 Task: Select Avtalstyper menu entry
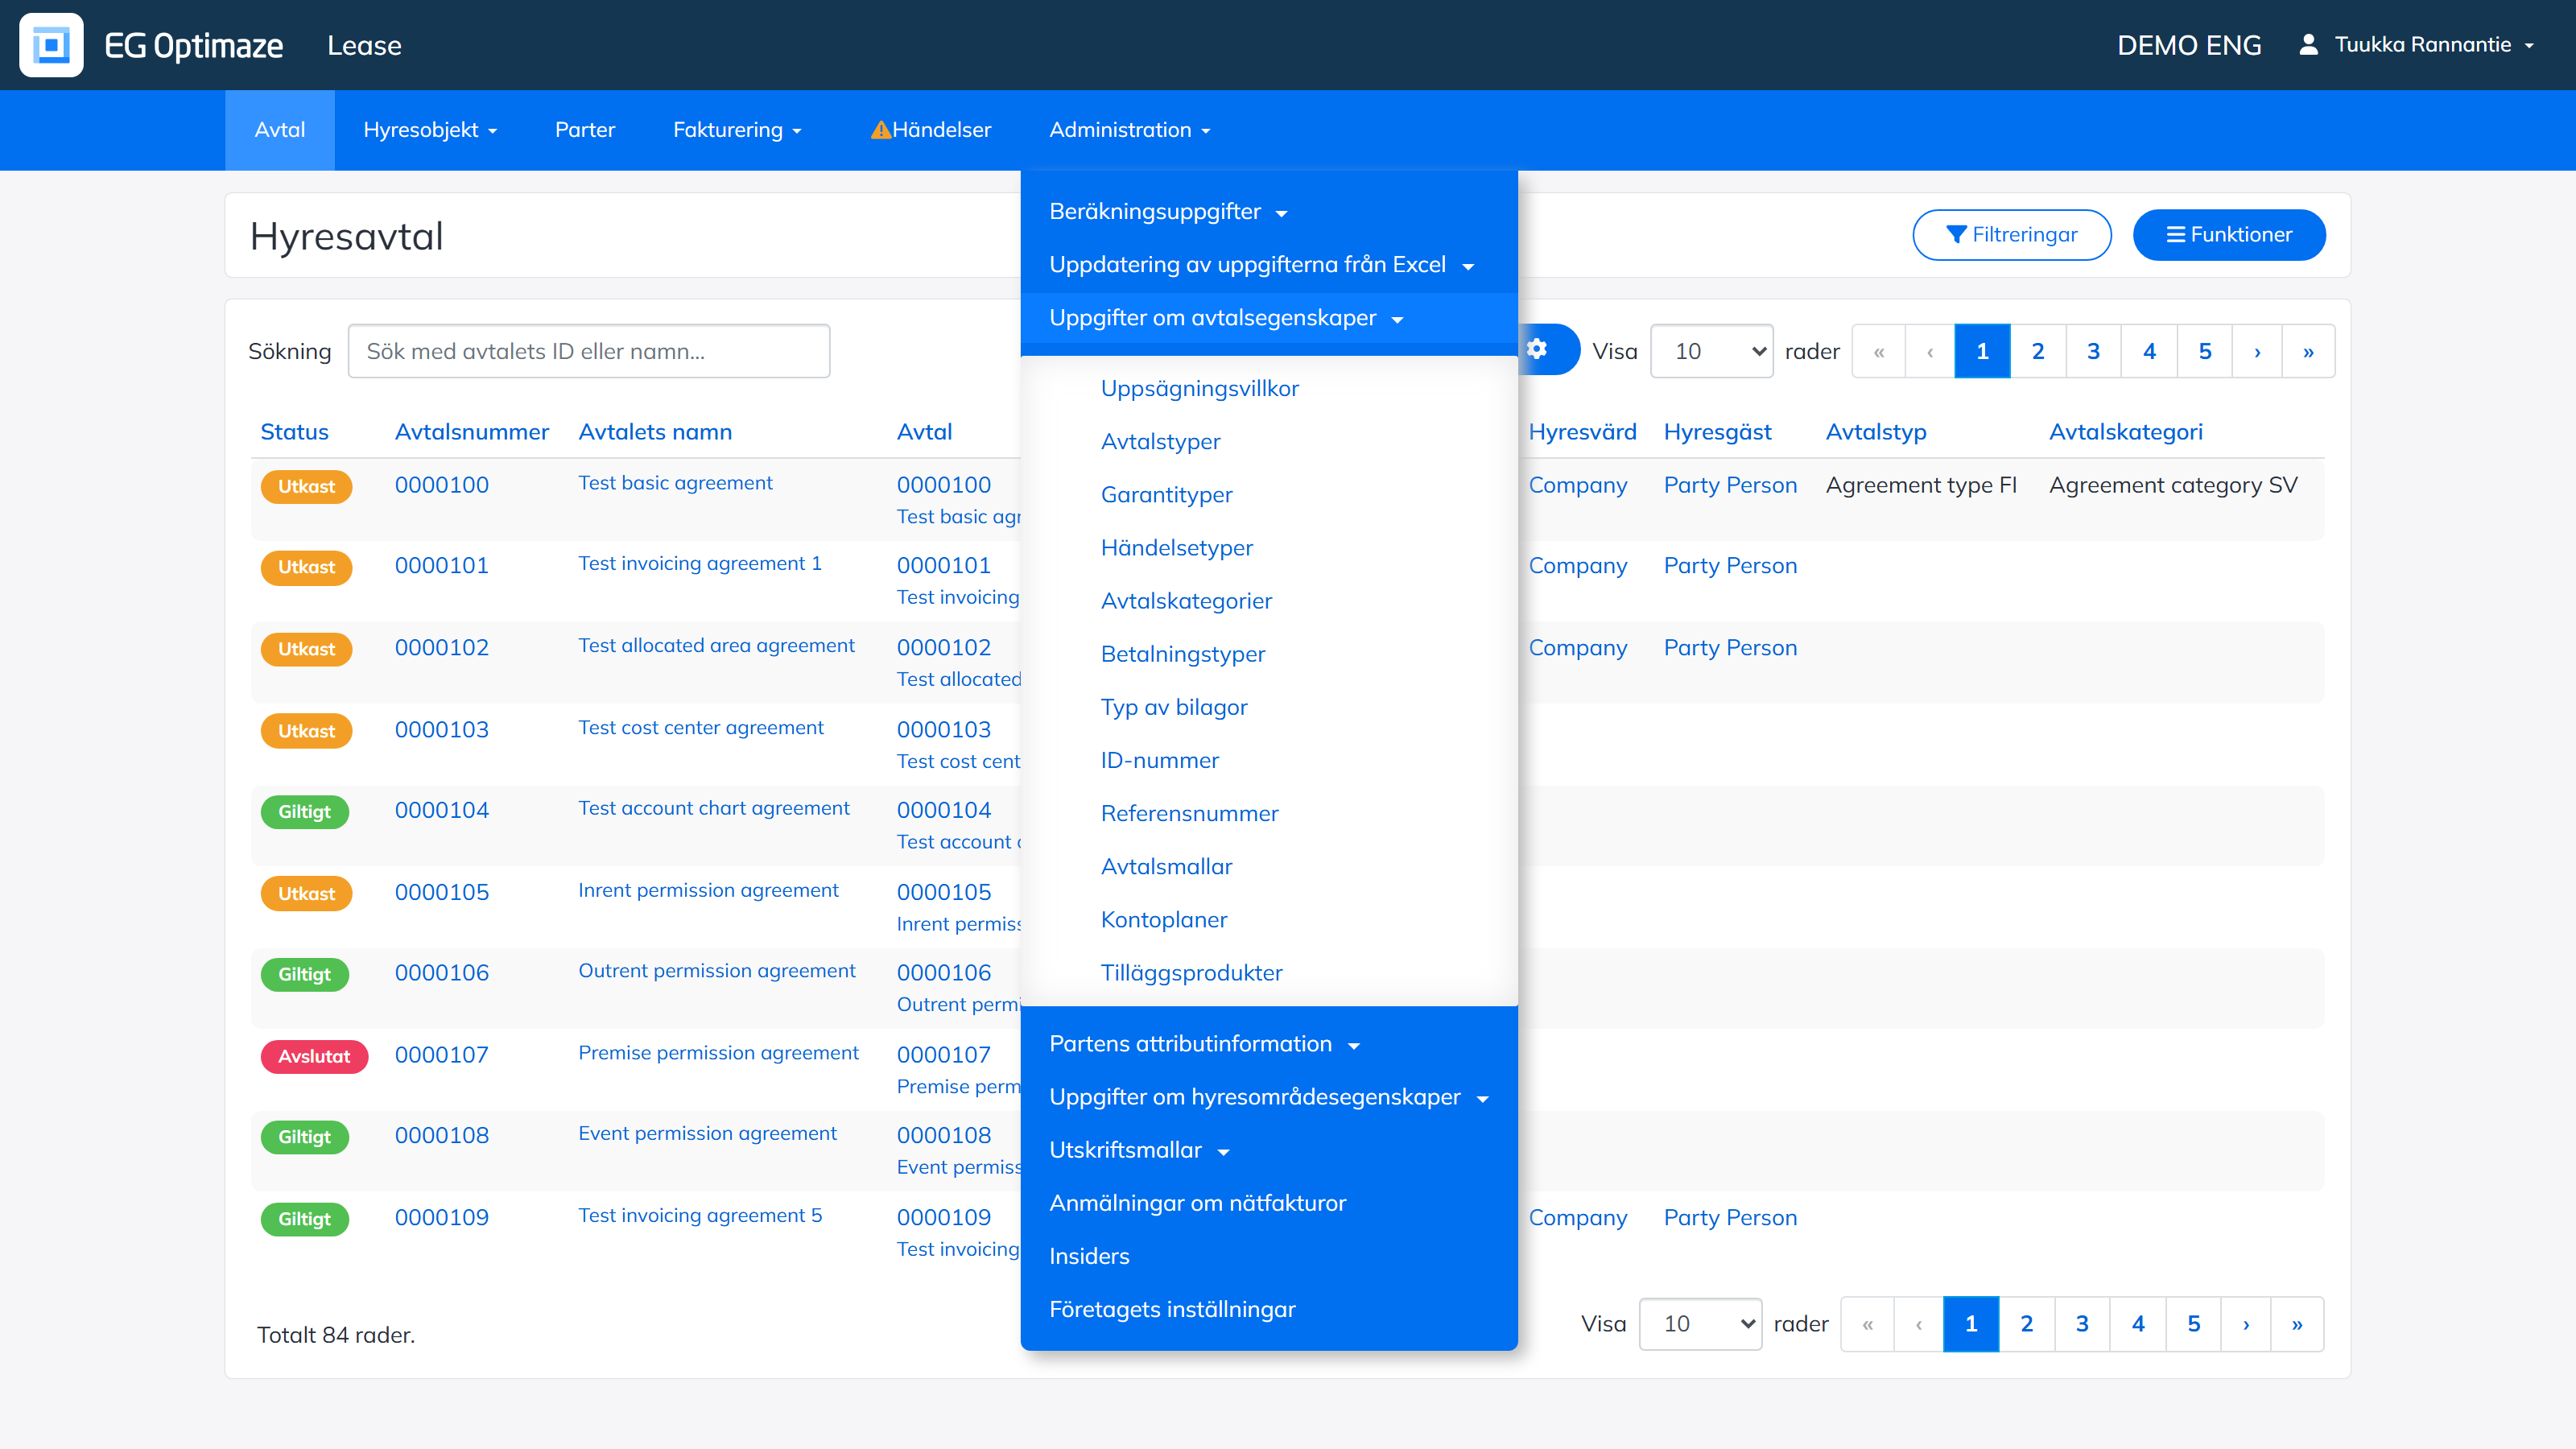tap(1160, 441)
